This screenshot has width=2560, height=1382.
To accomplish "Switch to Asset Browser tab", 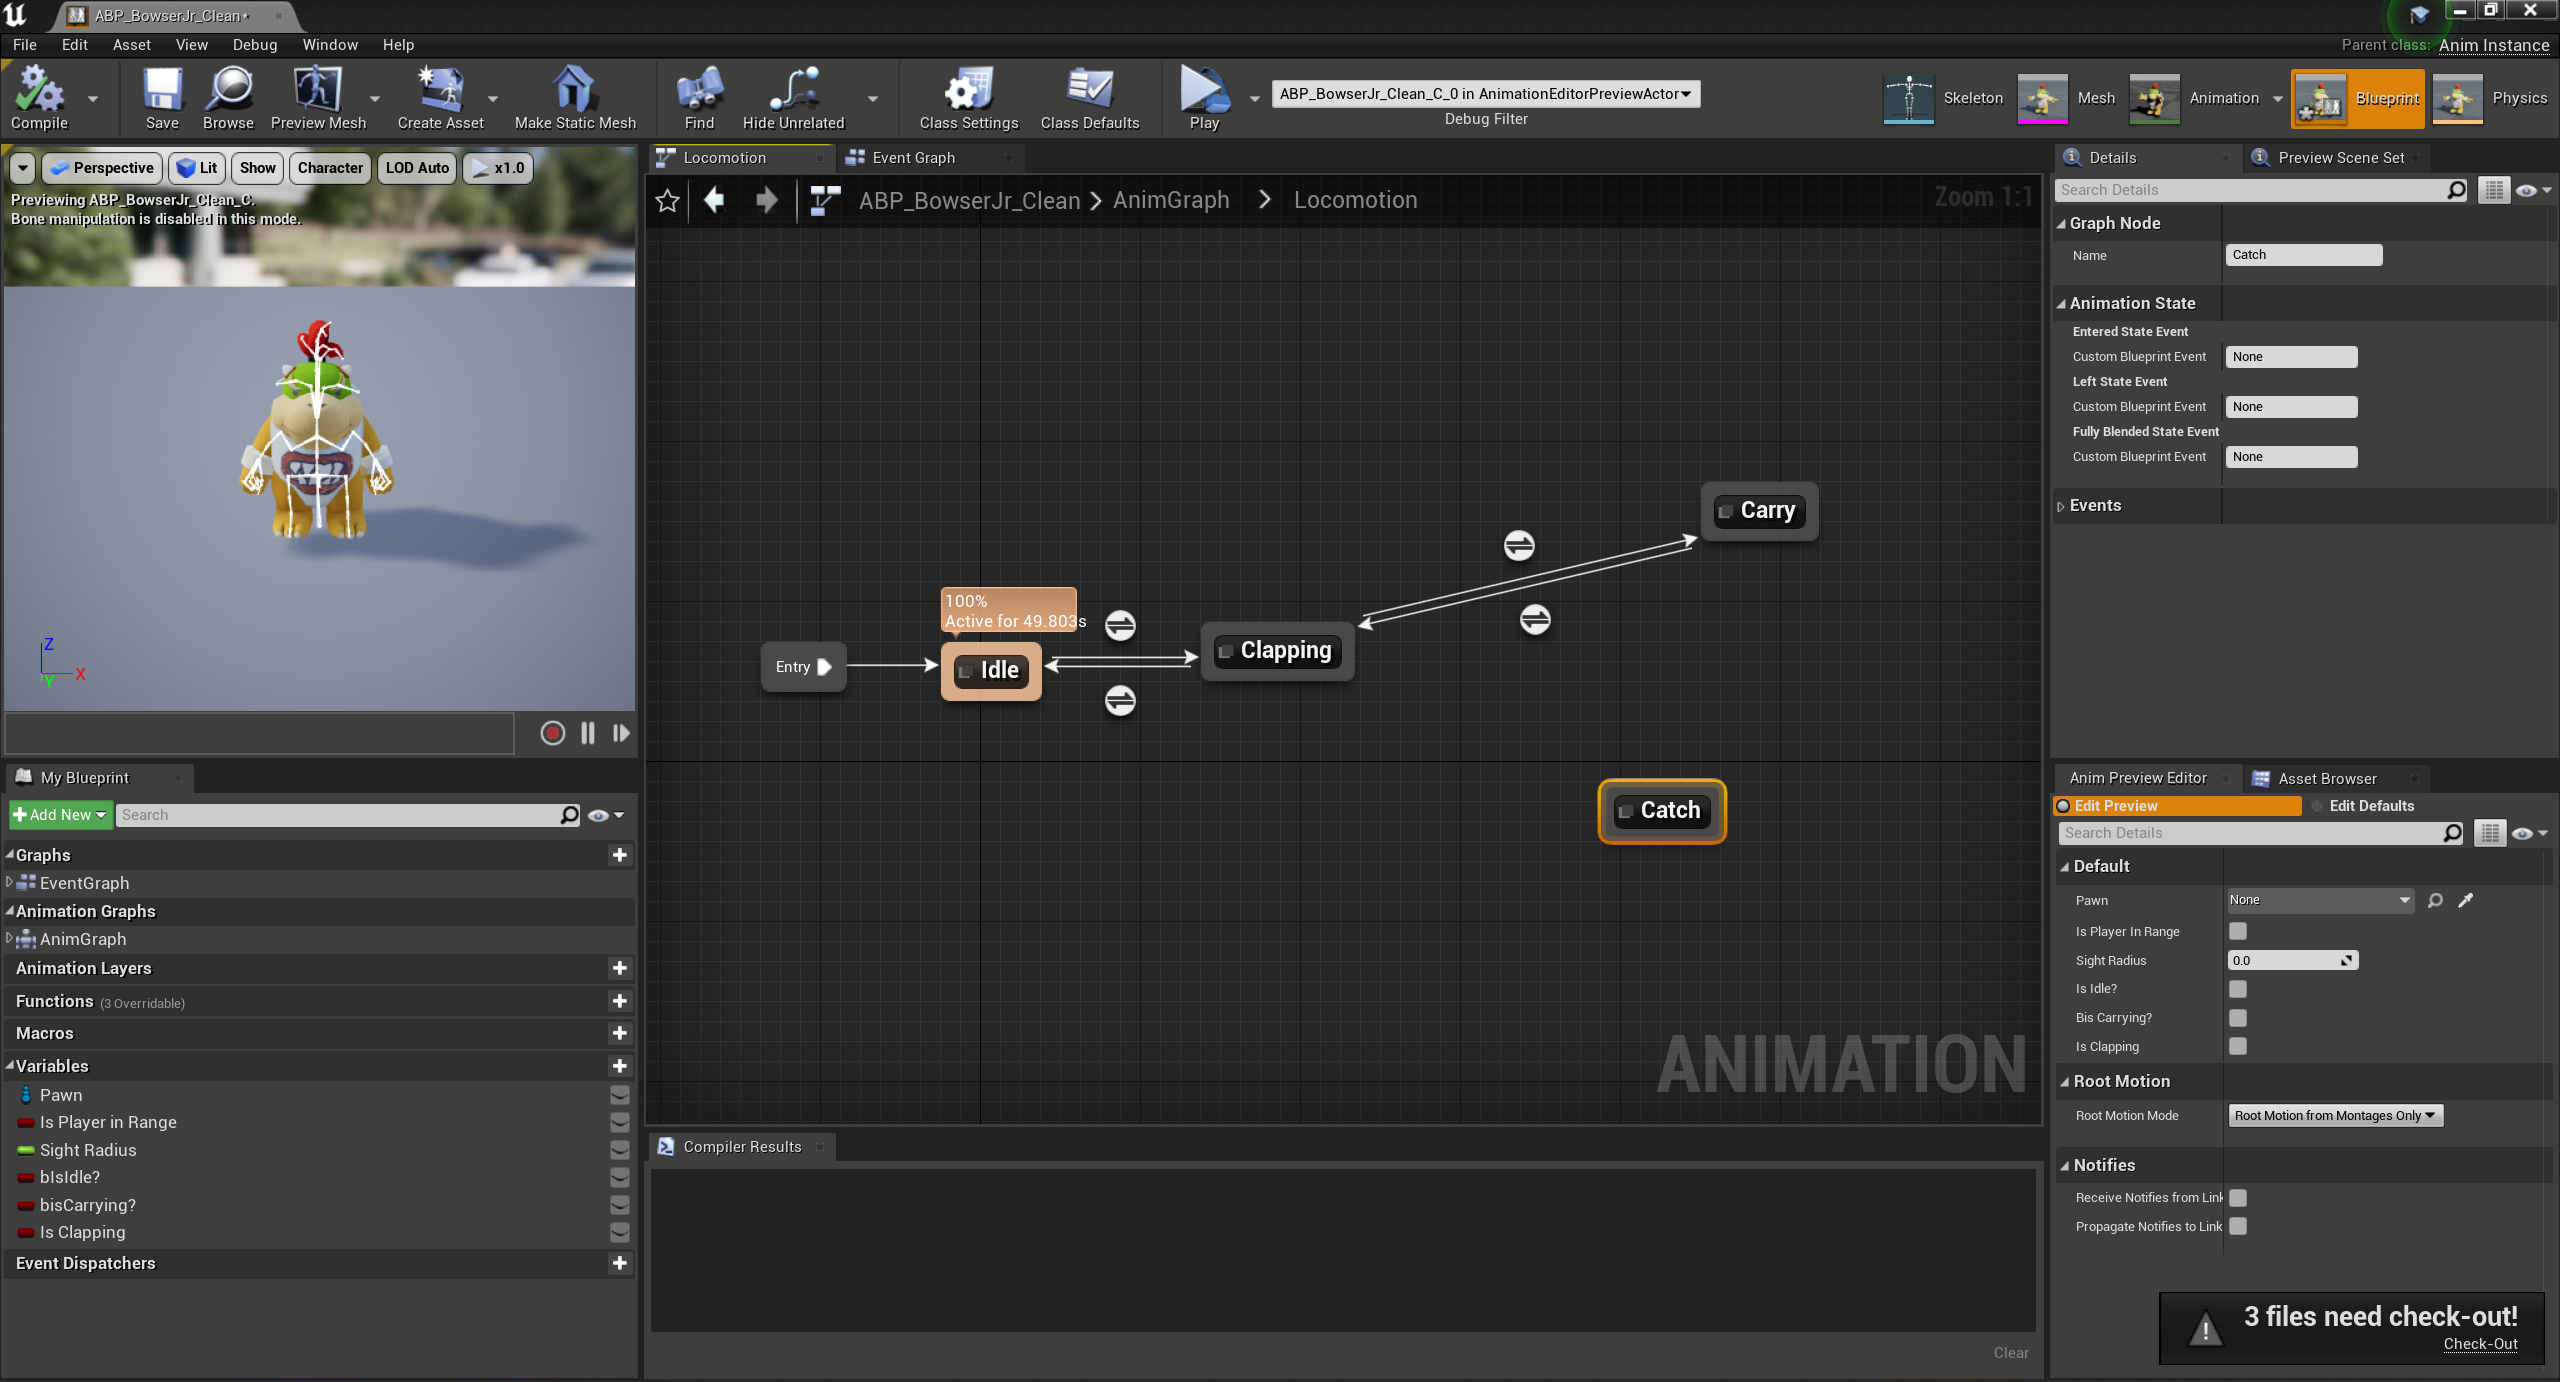I will 2326,779.
